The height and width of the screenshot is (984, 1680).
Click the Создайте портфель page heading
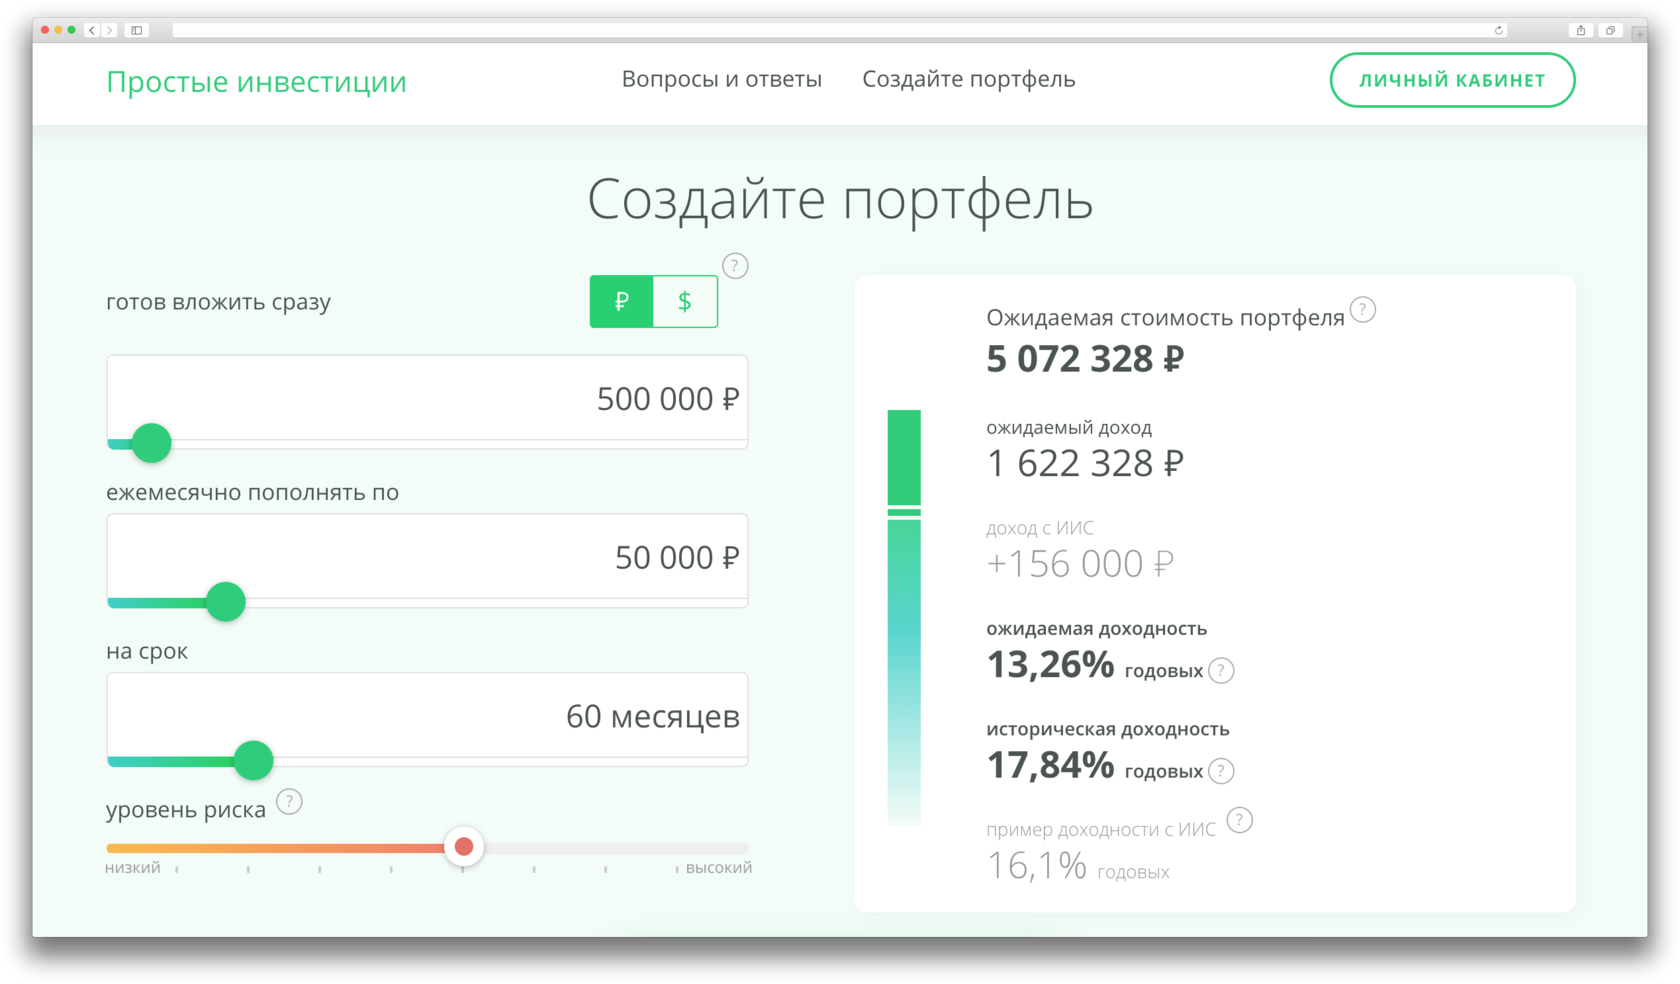pyautogui.click(x=840, y=200)
